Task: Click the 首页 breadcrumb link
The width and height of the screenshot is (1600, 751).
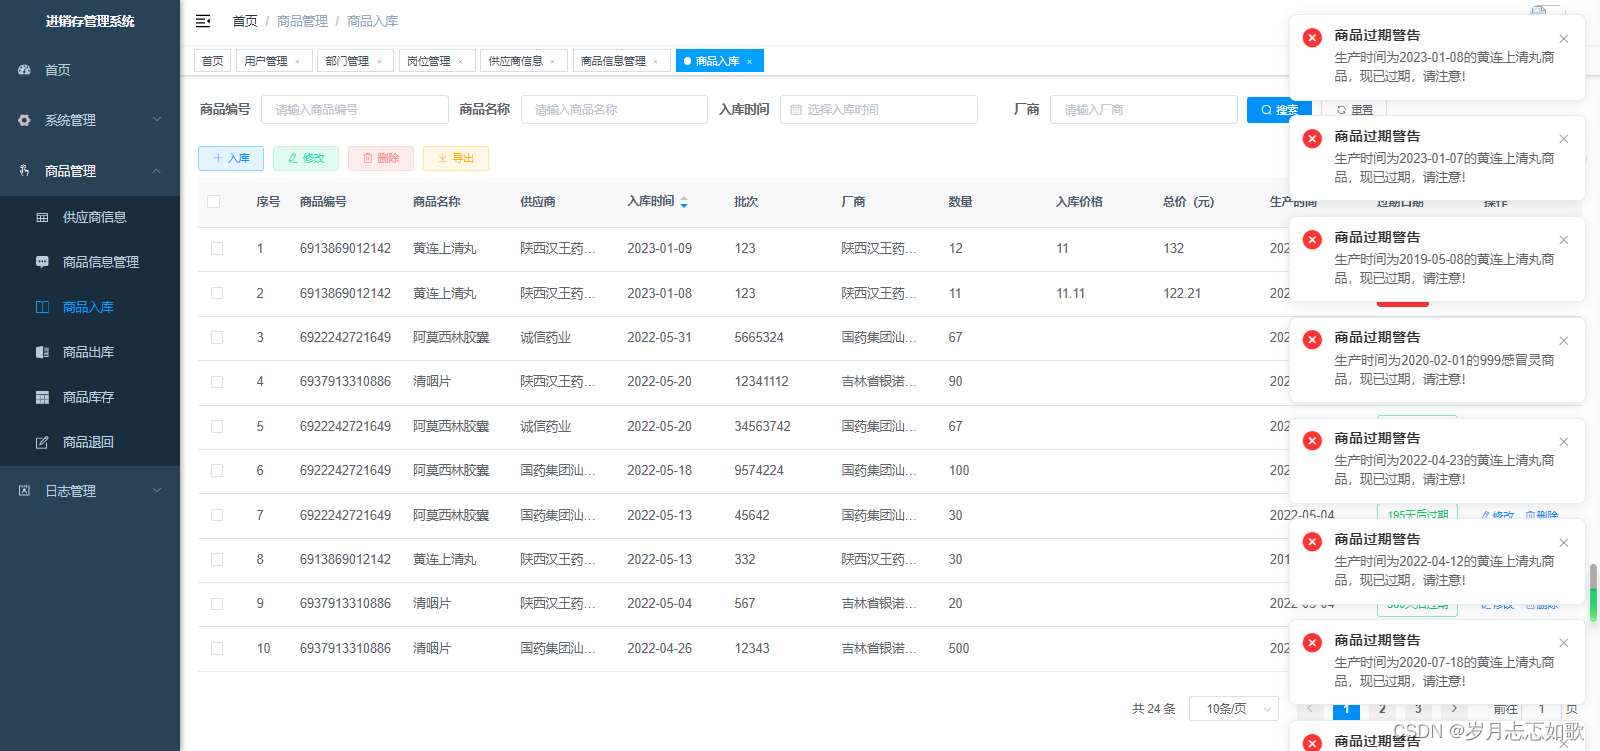Action: (x=245, y=21)
